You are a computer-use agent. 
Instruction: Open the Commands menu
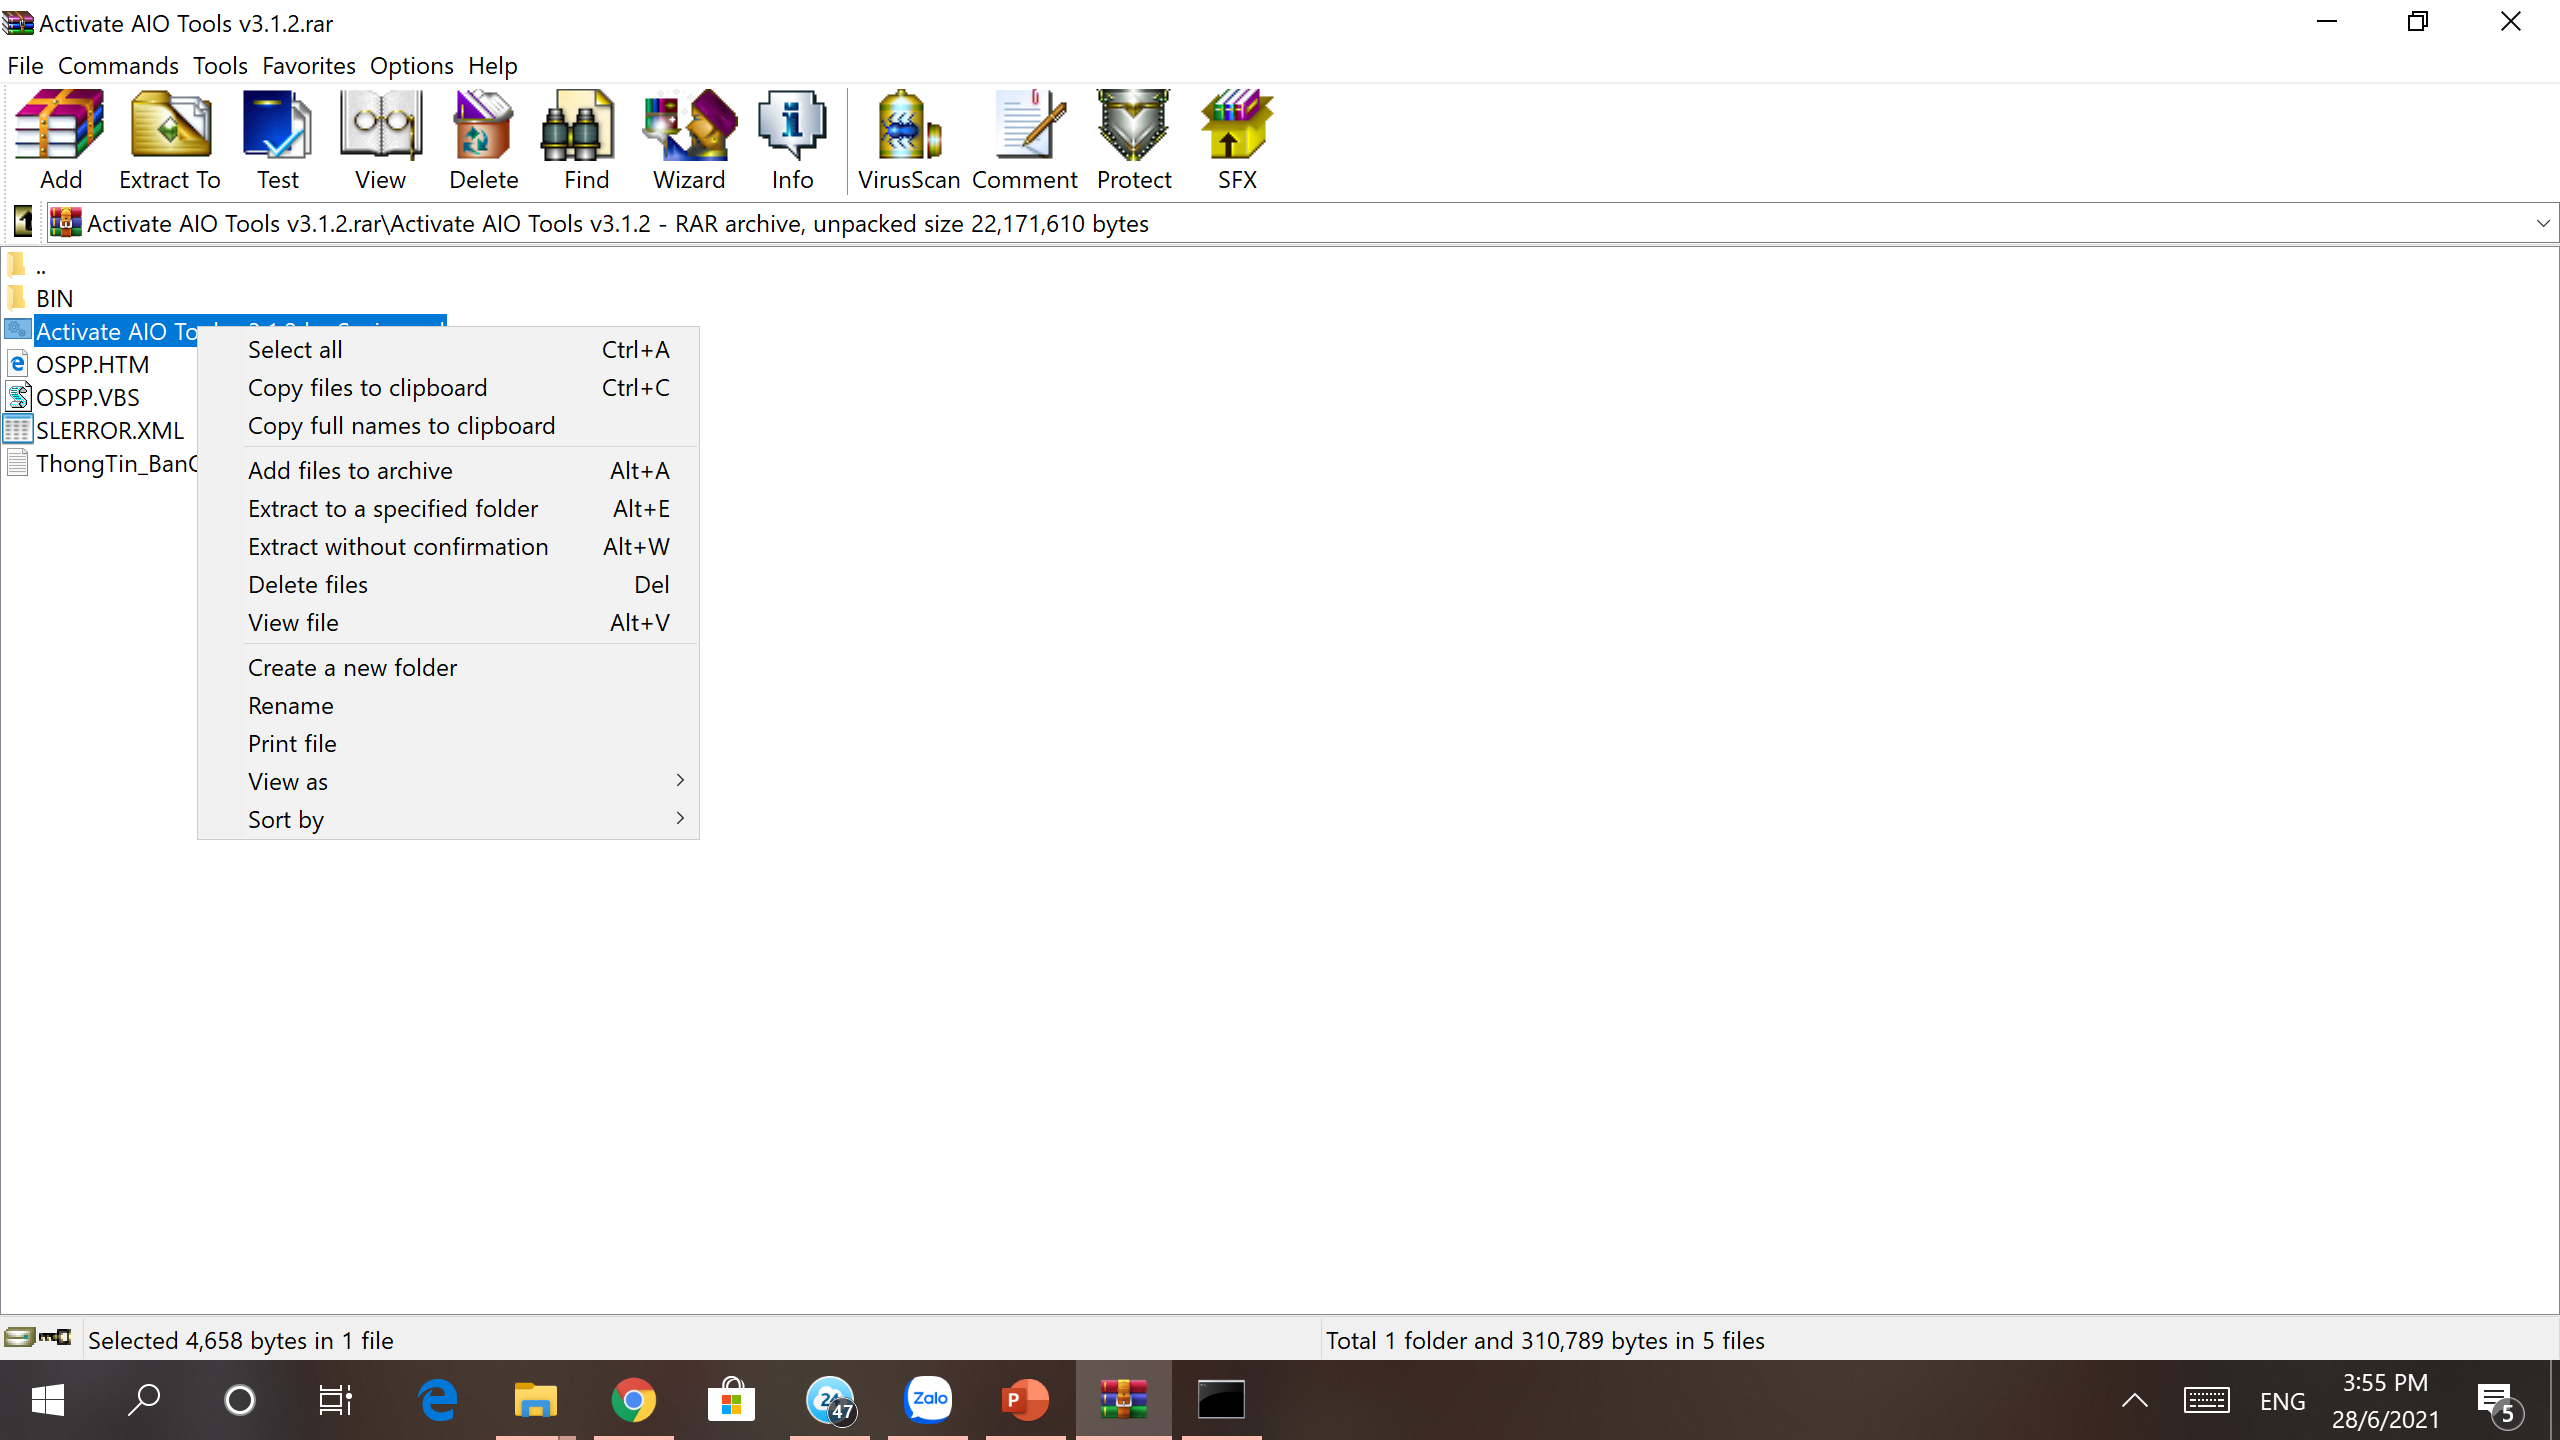(118, 66)
